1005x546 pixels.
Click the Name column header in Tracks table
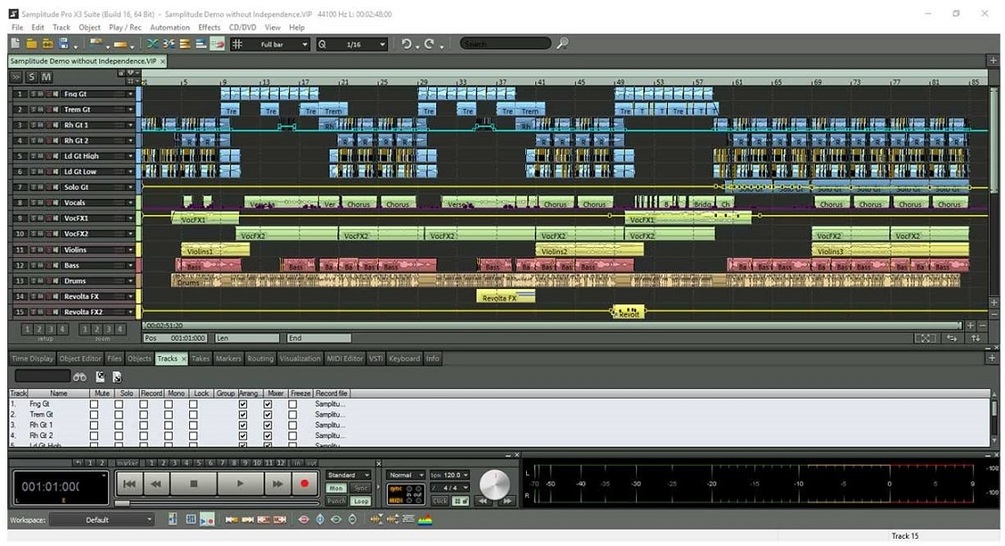point(58,393)
